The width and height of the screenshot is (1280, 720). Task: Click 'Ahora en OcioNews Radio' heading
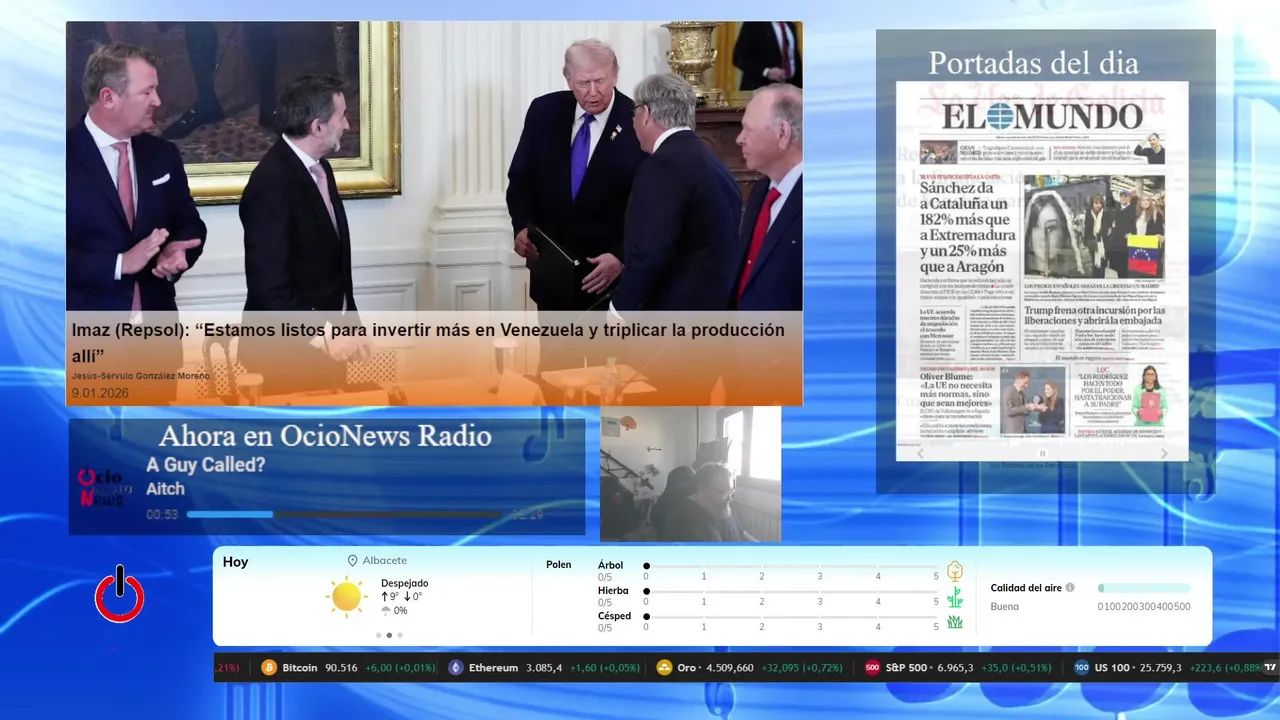(x=325, y=436)
